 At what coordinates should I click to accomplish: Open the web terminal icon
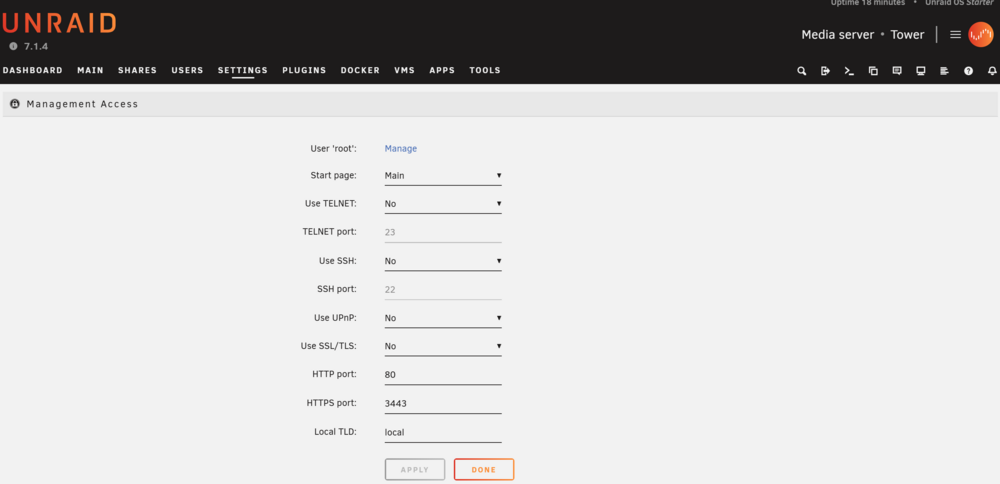pos(849,71)
